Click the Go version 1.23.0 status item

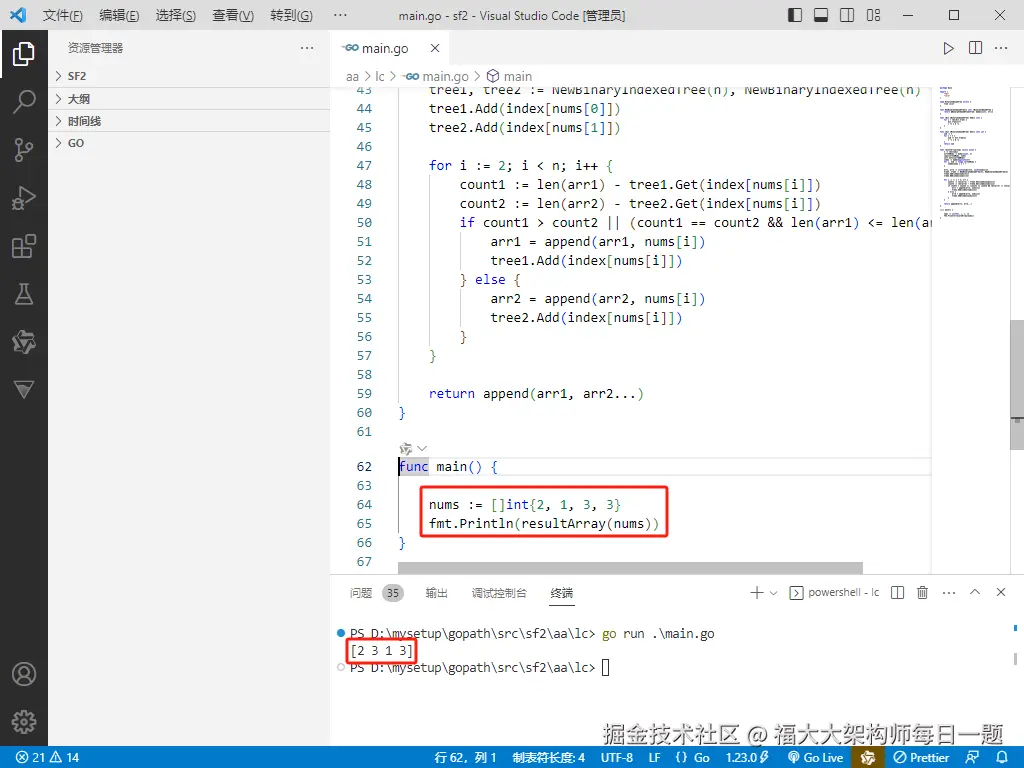[x=747, y=757]
